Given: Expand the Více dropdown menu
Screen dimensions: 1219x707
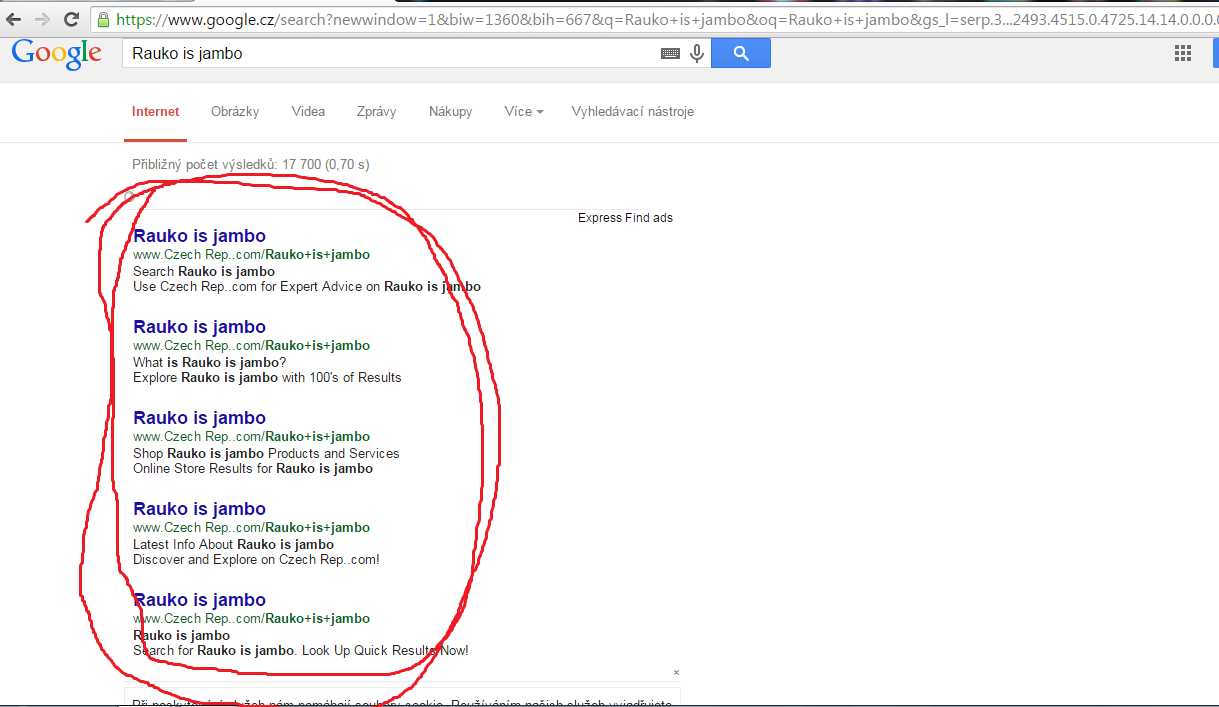Looking at the screenshot, I should (x=524, y=112).
